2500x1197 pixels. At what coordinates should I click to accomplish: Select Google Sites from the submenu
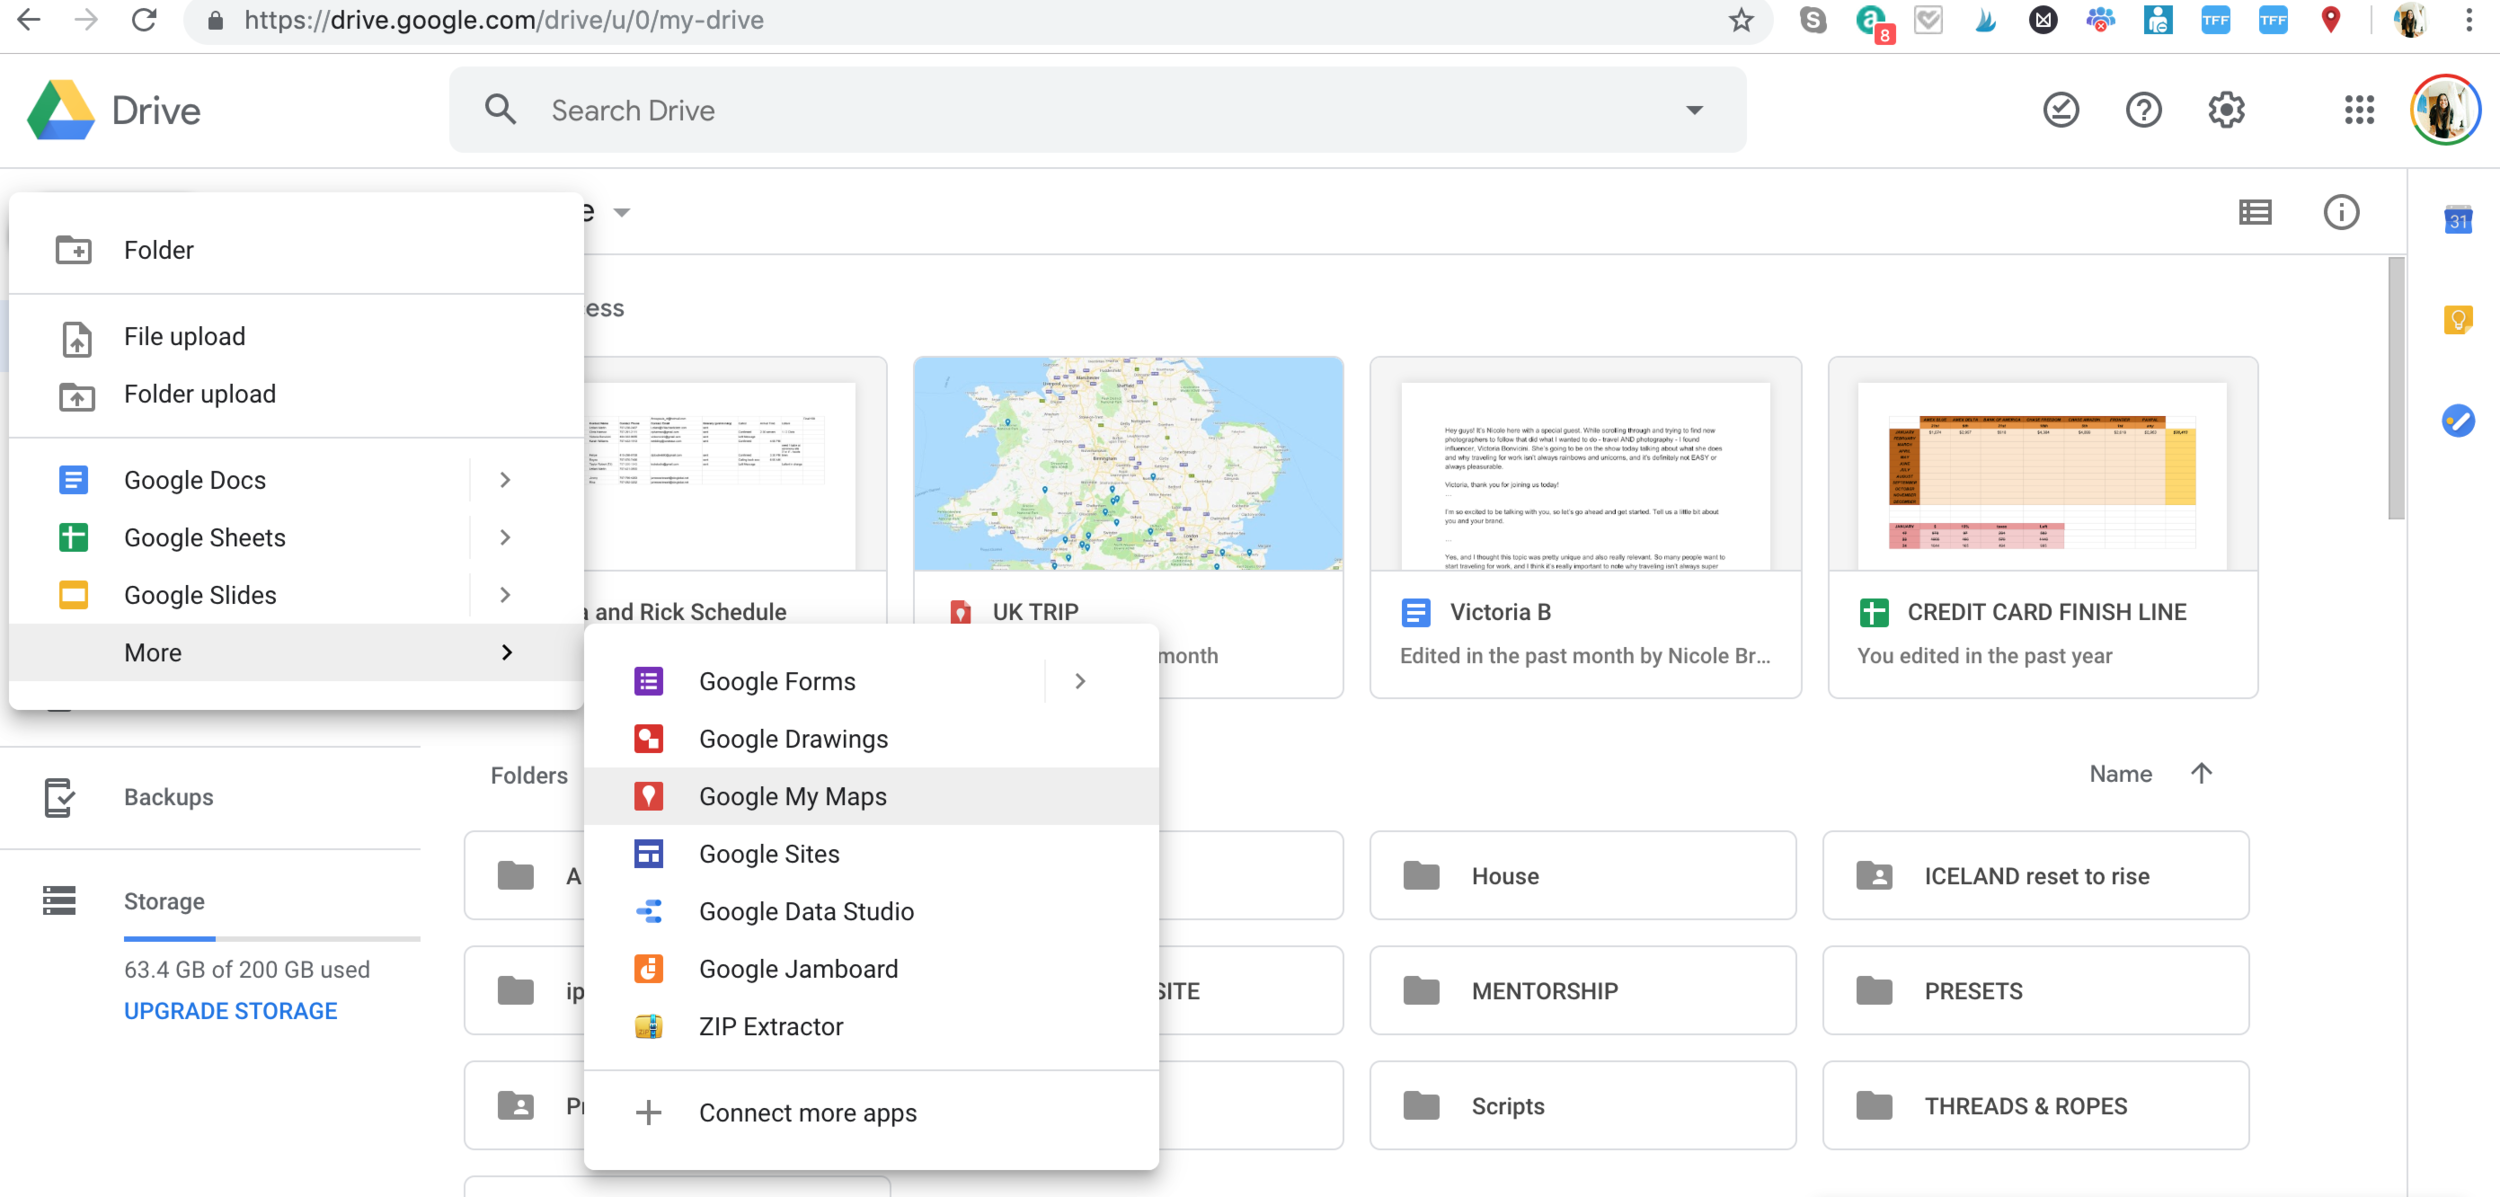[x=871, y=854]
